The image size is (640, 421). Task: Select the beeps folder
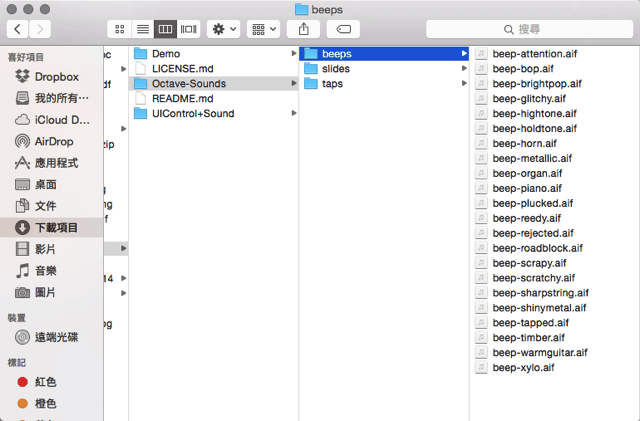click(x=384, y=53)
